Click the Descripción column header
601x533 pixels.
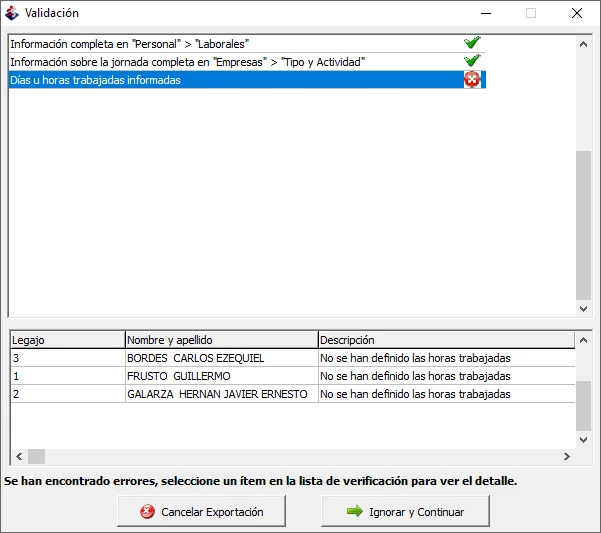click(447, 340)
